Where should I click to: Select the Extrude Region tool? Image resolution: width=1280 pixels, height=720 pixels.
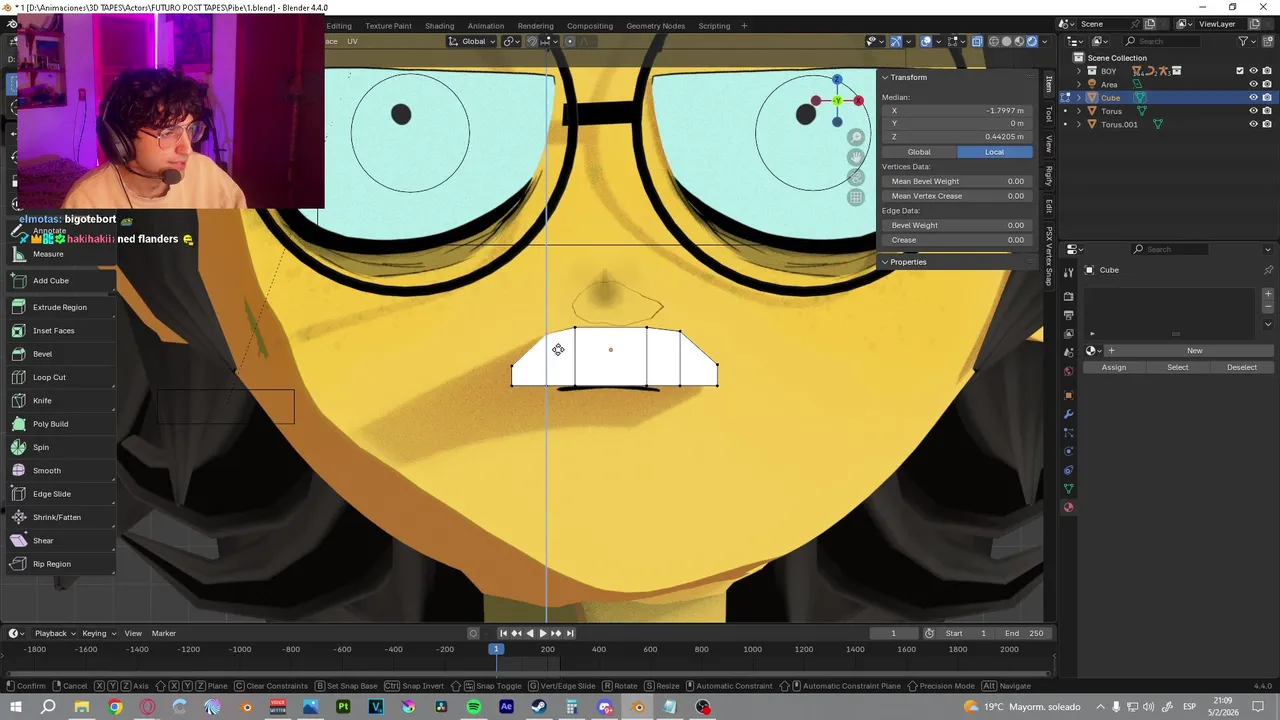60,307
